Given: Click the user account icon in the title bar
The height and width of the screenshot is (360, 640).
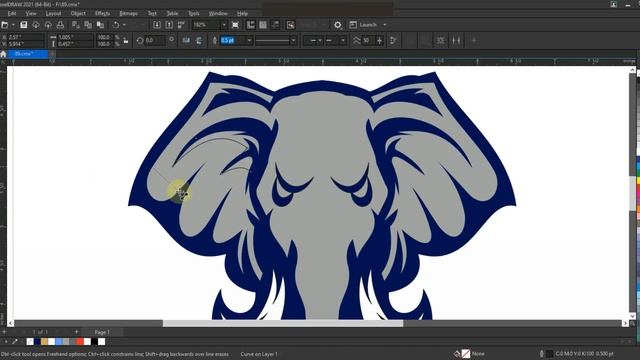Looking at the screenshot, I should tap(613, 4).
